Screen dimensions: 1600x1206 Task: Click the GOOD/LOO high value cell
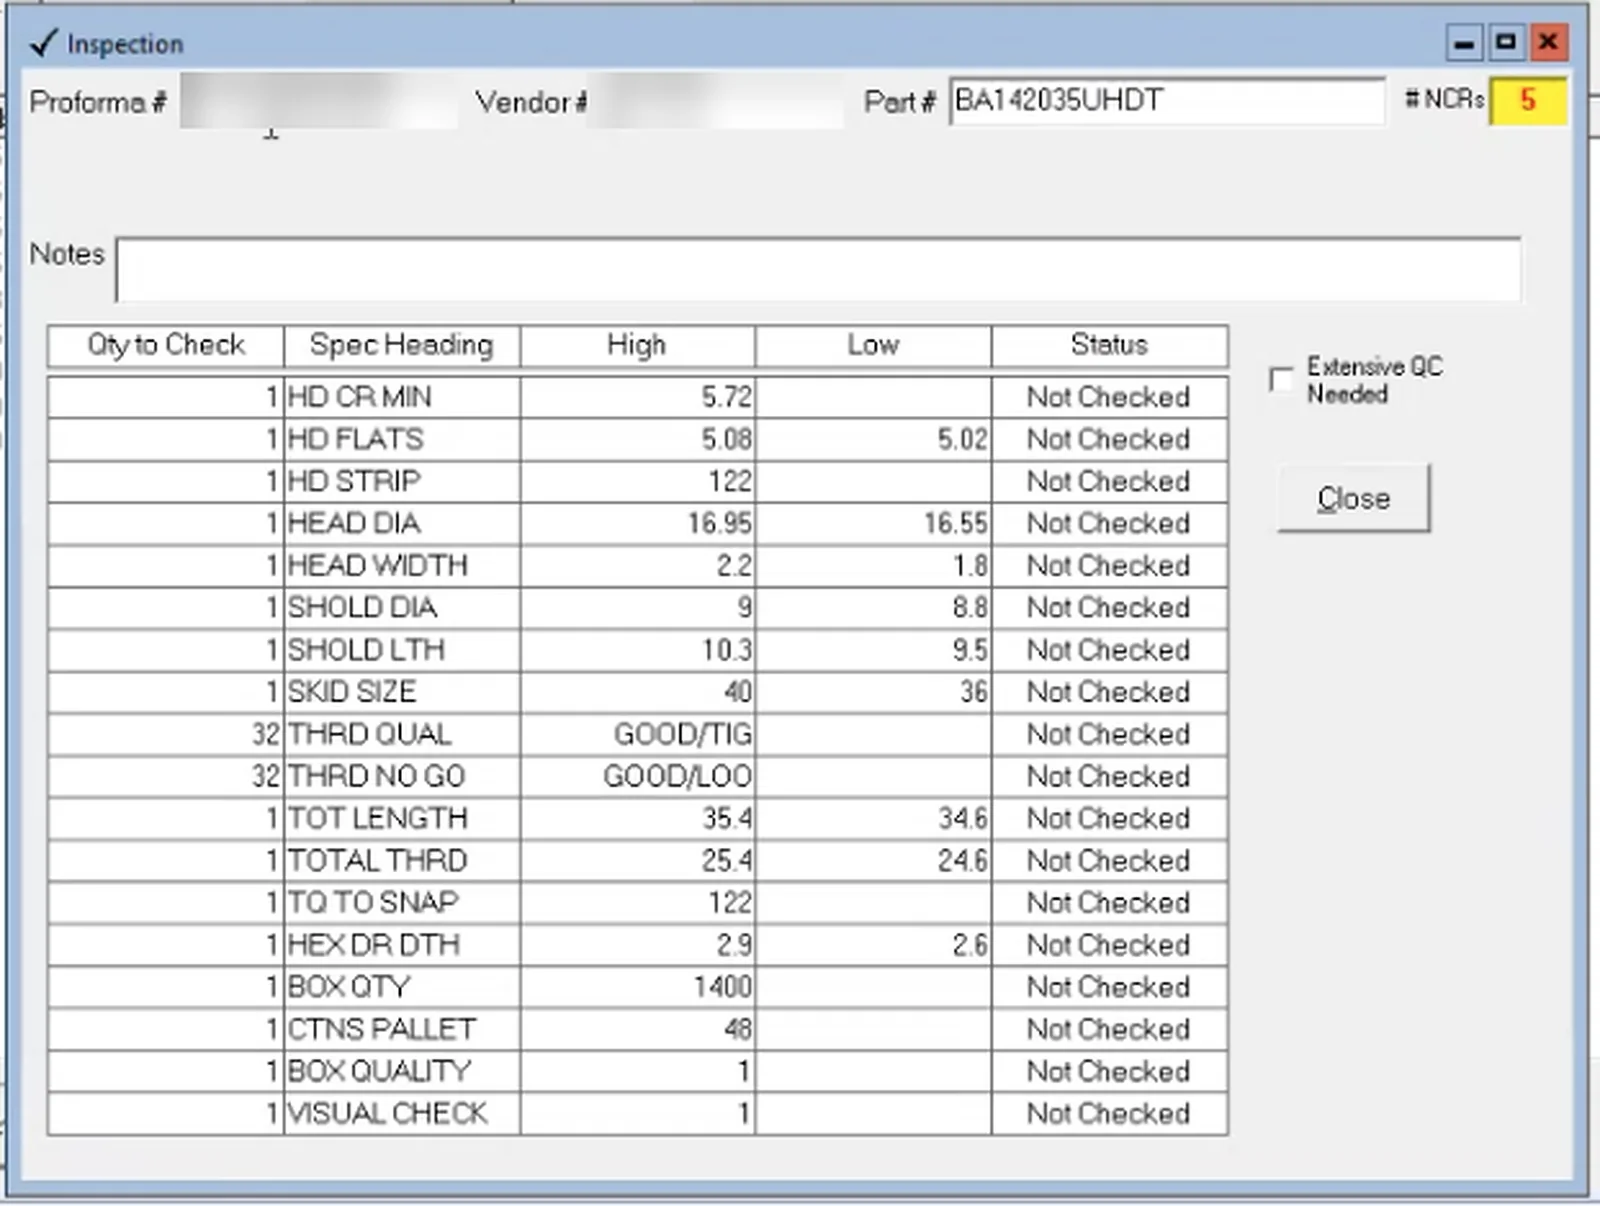click(638, 776)
